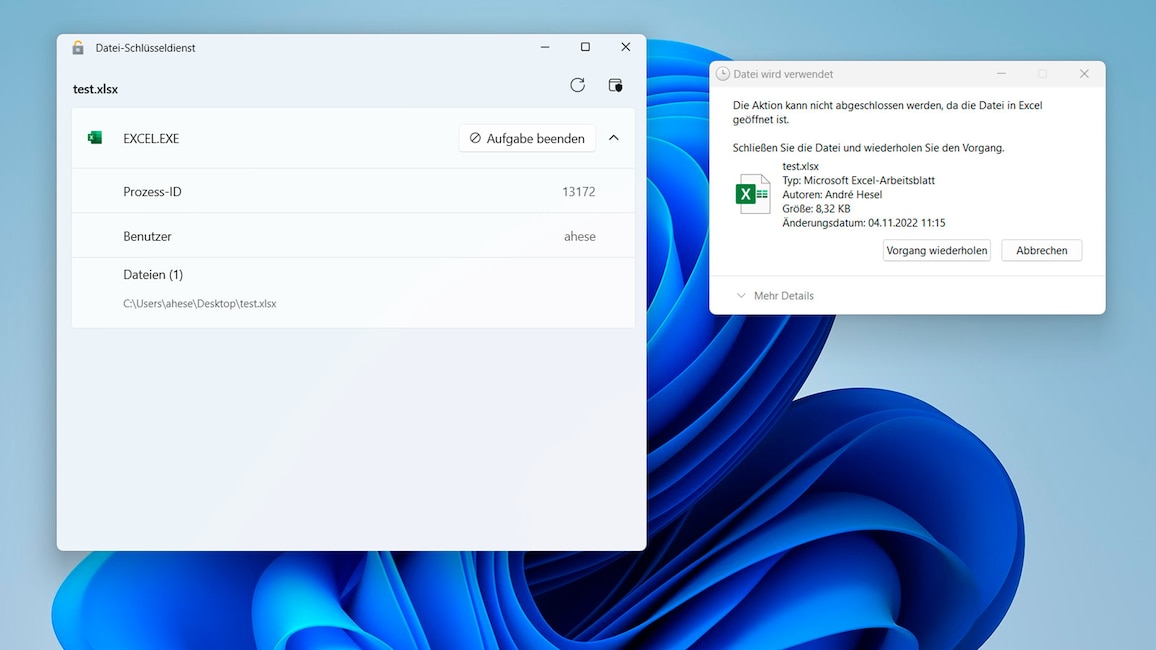The height and width of the screenshot is (650, 1156).
Task: Click the lock icon in Datei-Schlüsseldienst title bar
Action: tap(77, 48)
